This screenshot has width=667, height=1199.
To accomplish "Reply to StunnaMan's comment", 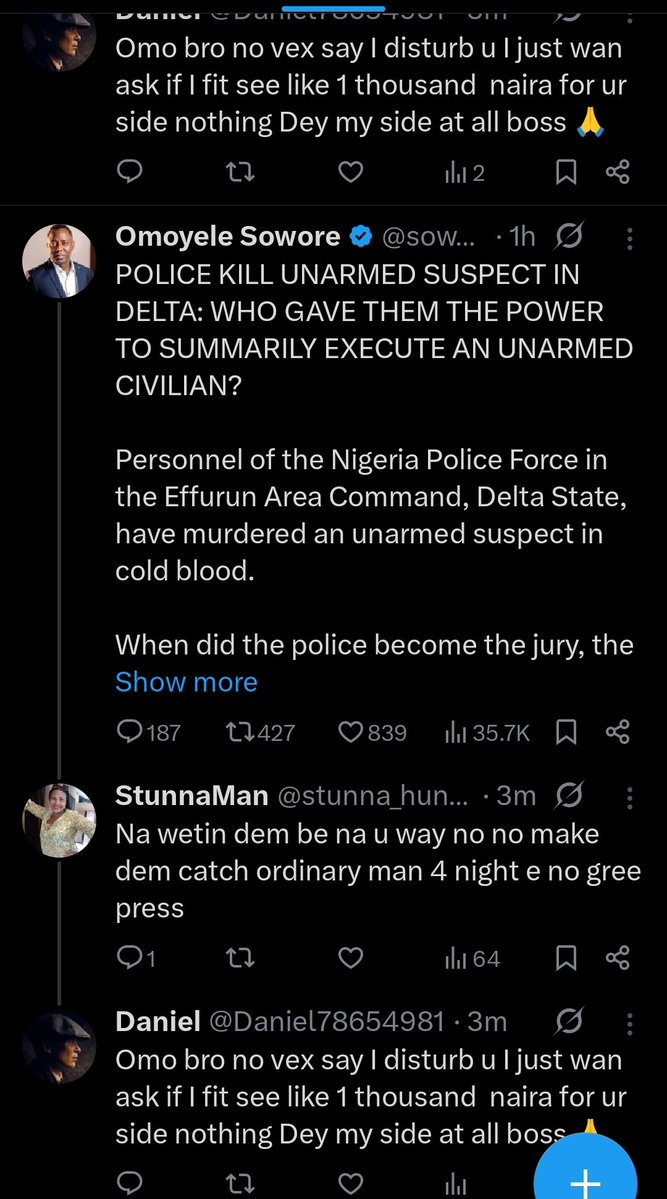I will (132, 959).
